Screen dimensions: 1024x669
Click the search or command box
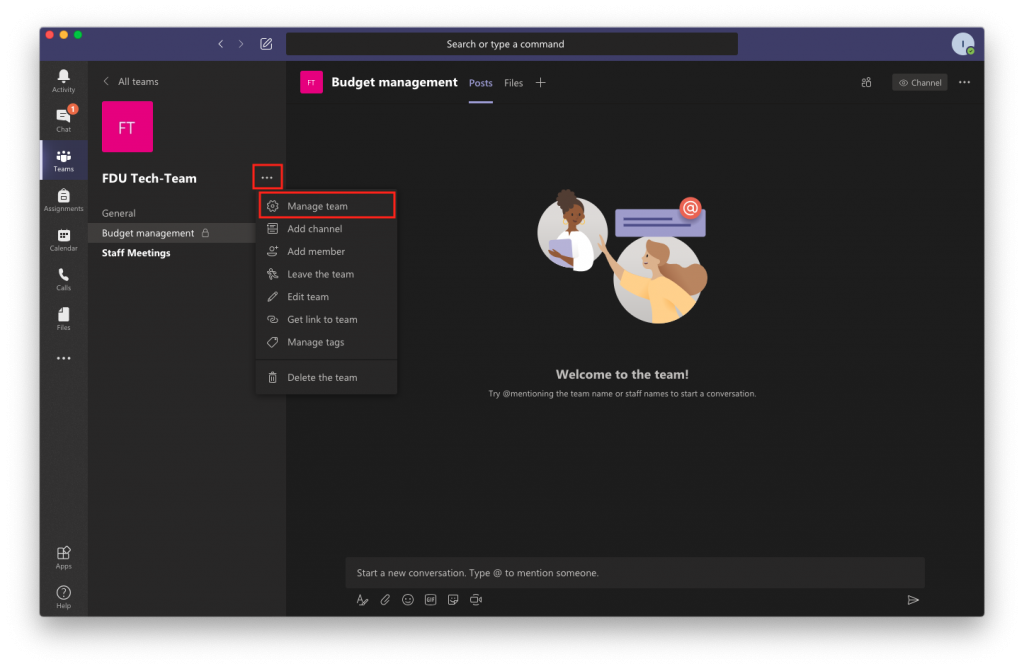pyautogui.click(x=512, y=44)
